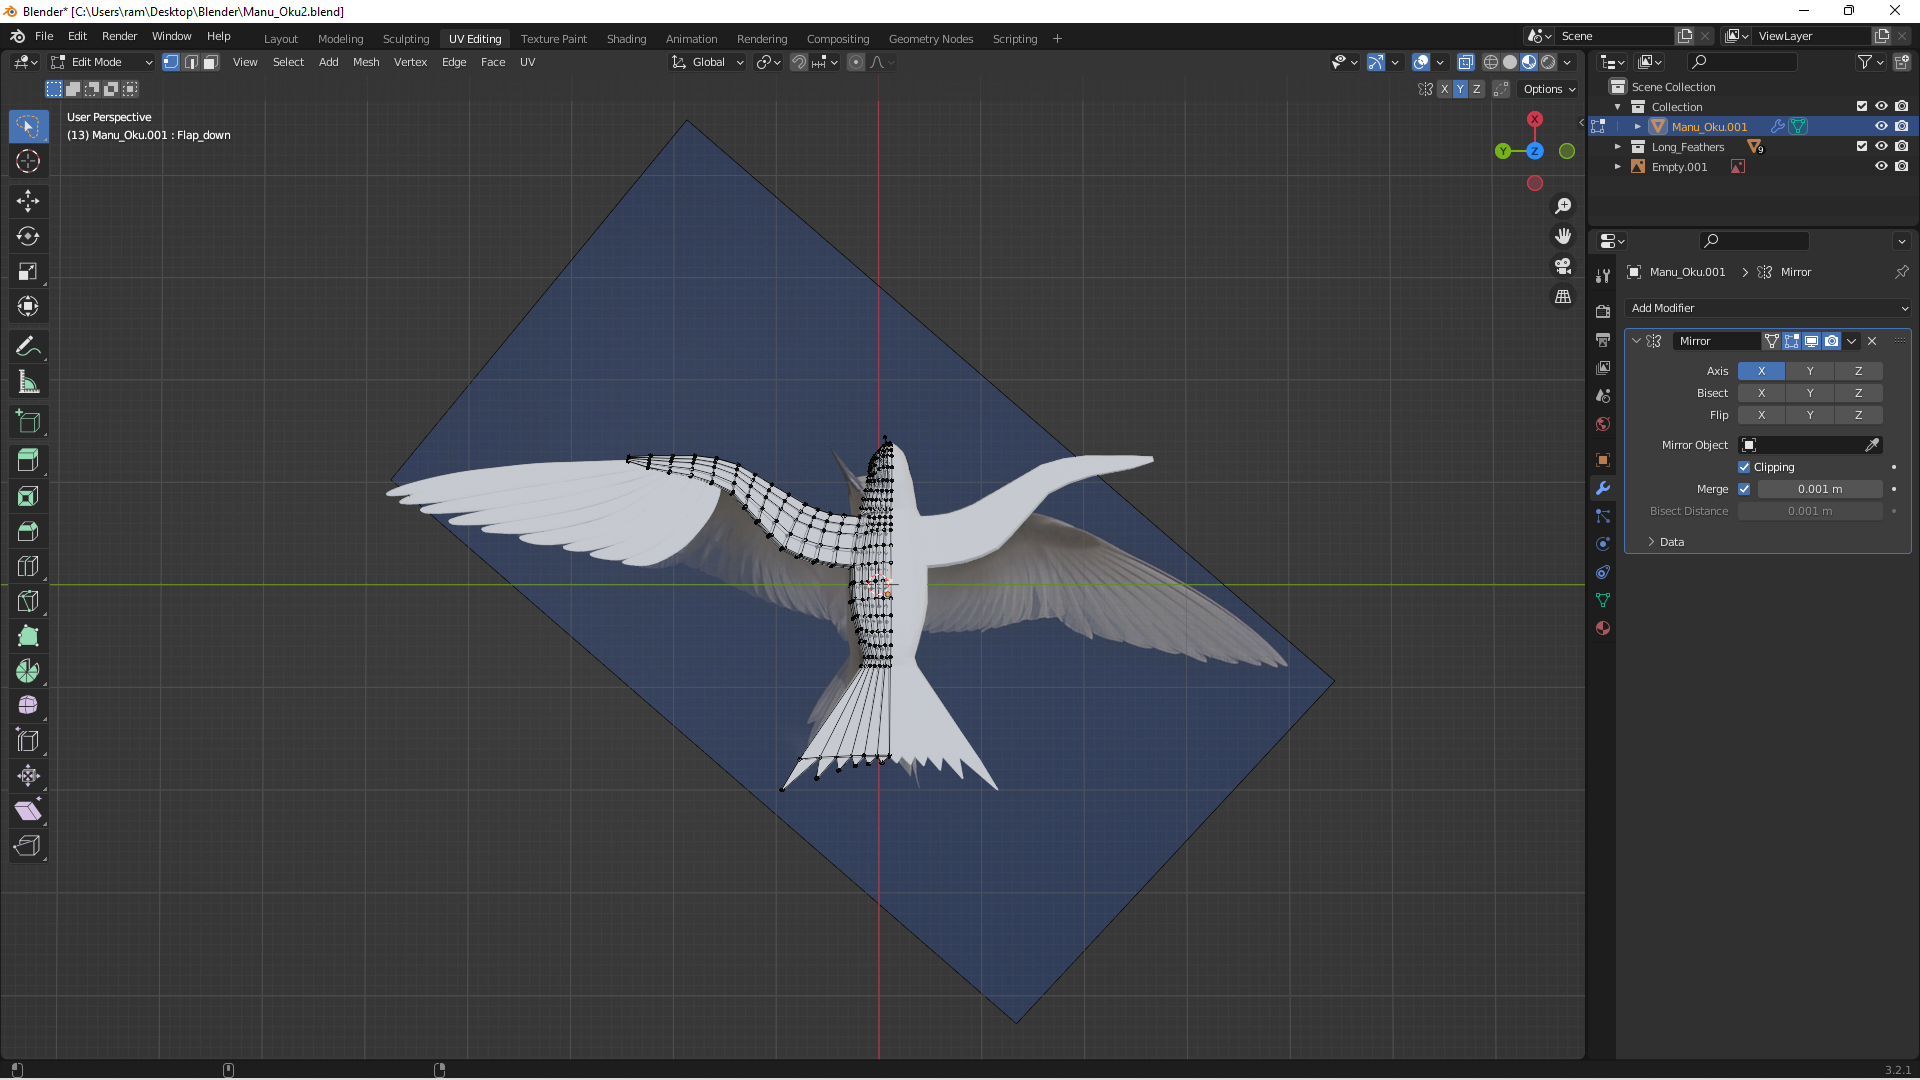This screenshot has height=1080, width=1920.
Task: Exclude Long_Feathers collection checkbox
Action: point(1862,146)
